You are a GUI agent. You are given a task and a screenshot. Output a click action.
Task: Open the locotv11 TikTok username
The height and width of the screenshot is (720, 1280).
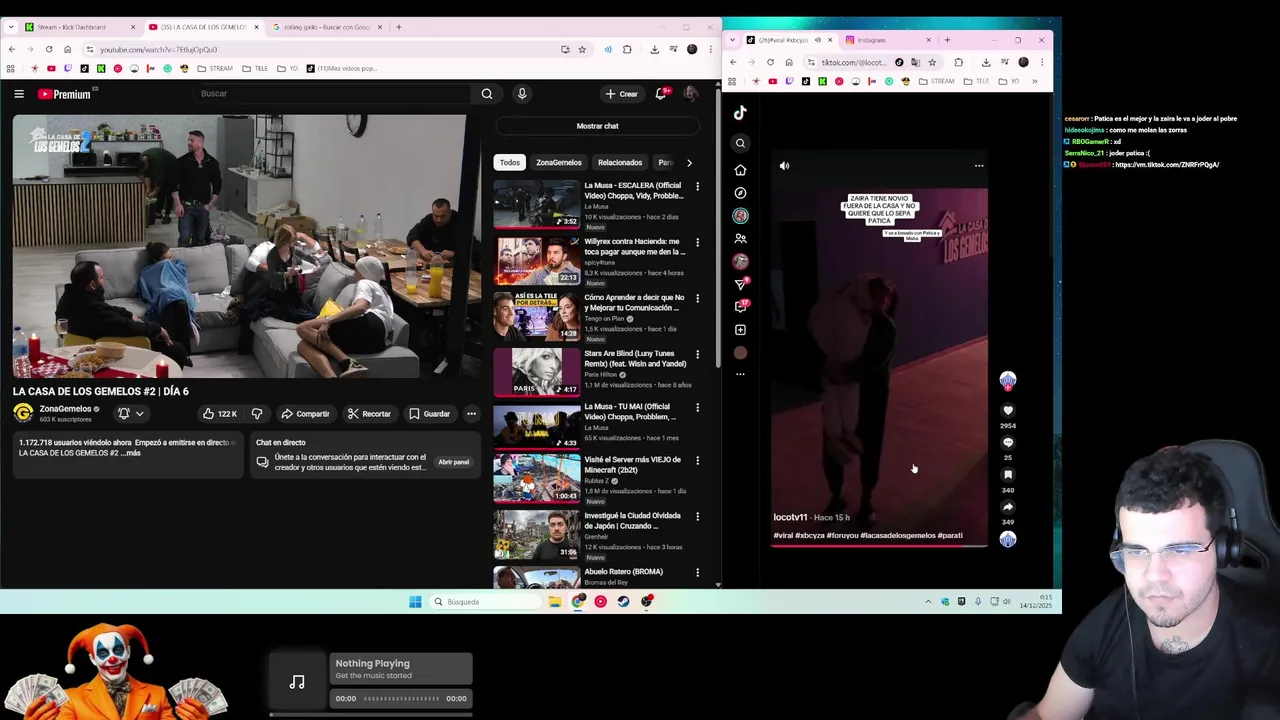coord(790,517)
